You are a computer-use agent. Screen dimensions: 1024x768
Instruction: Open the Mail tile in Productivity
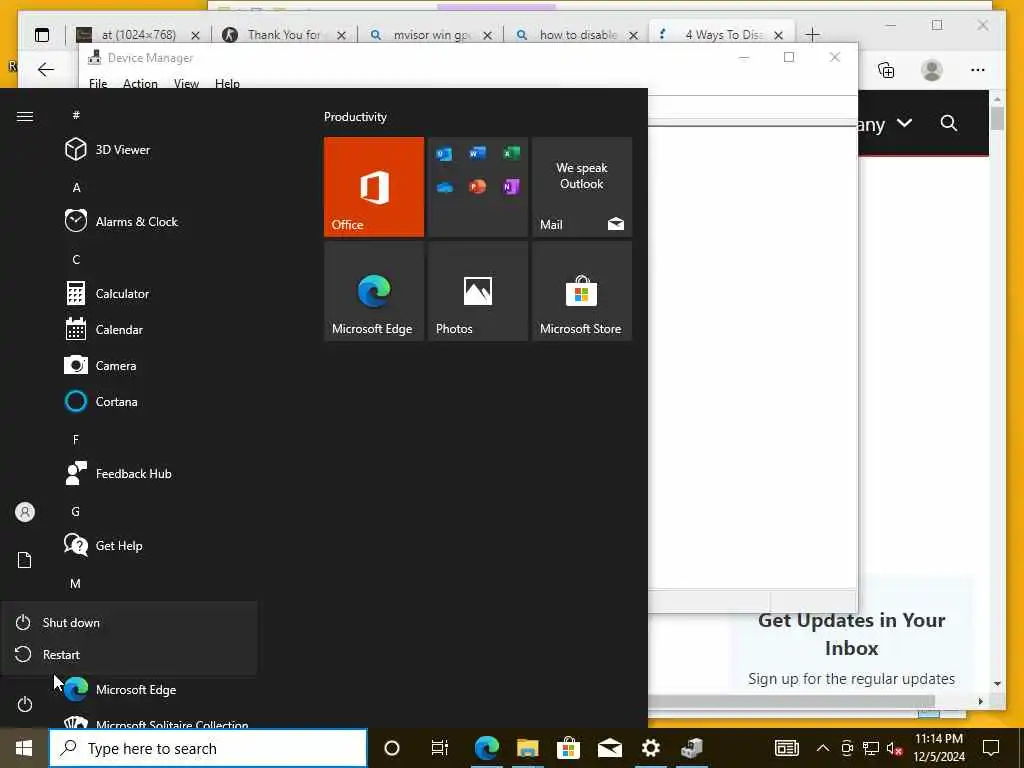click(x=582, y=187)
